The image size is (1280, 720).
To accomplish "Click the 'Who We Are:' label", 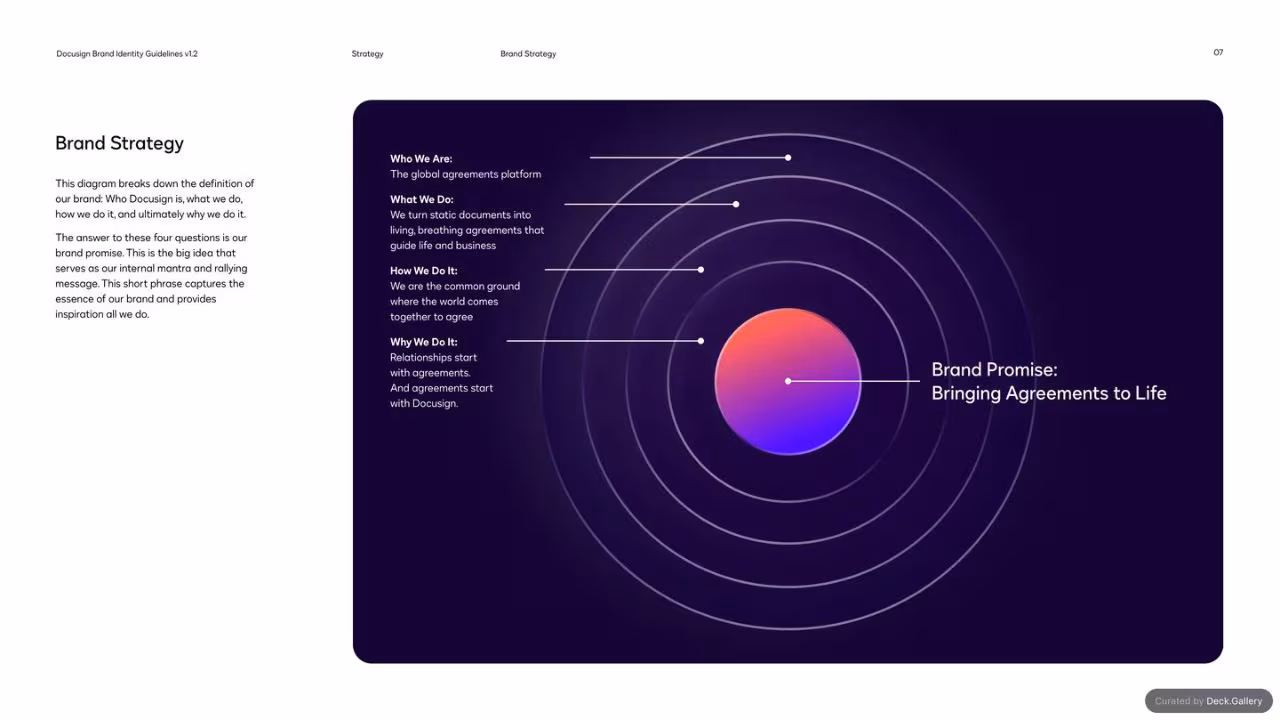I will tap(421, 159).
